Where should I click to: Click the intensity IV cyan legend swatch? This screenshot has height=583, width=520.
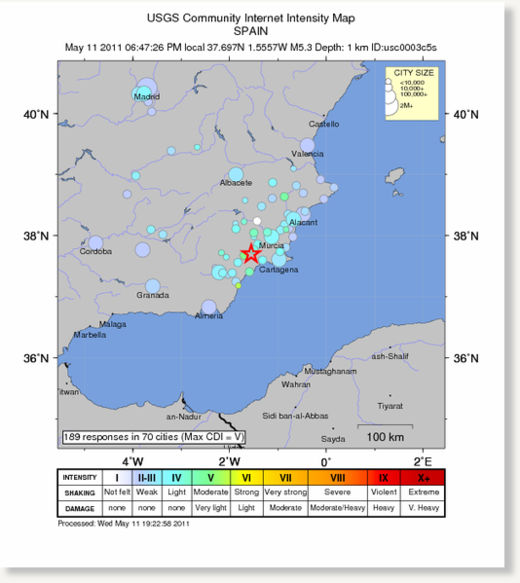[x=177, y=477]
